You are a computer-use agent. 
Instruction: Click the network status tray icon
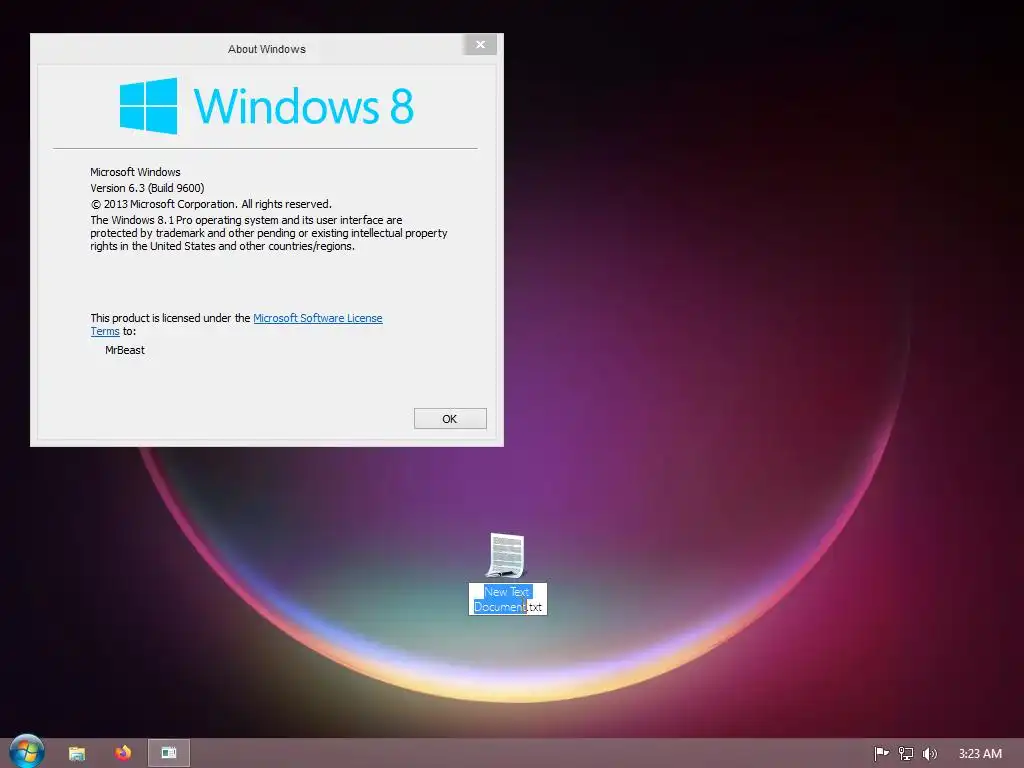[906, 754]
